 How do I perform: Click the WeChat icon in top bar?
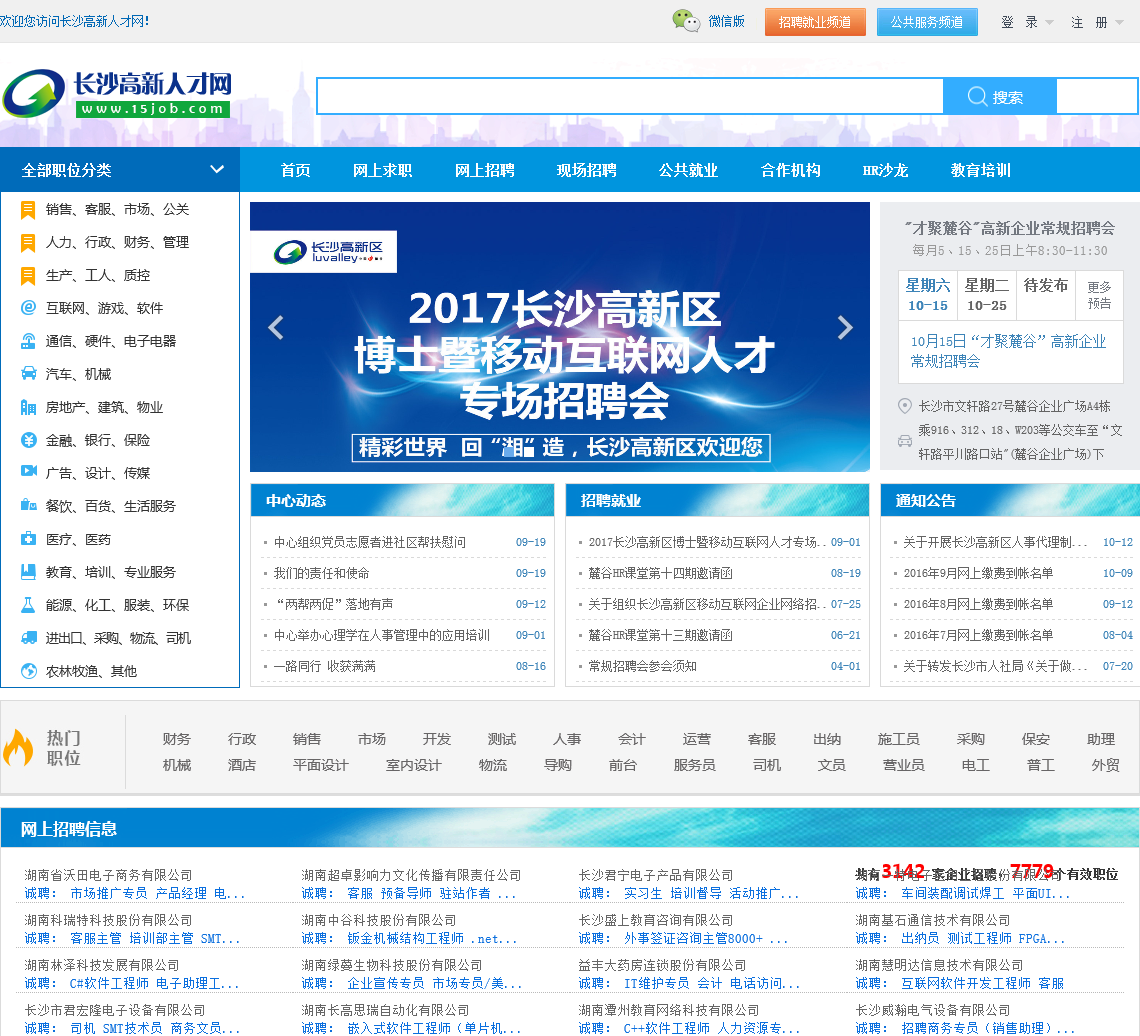click(686, 21)
